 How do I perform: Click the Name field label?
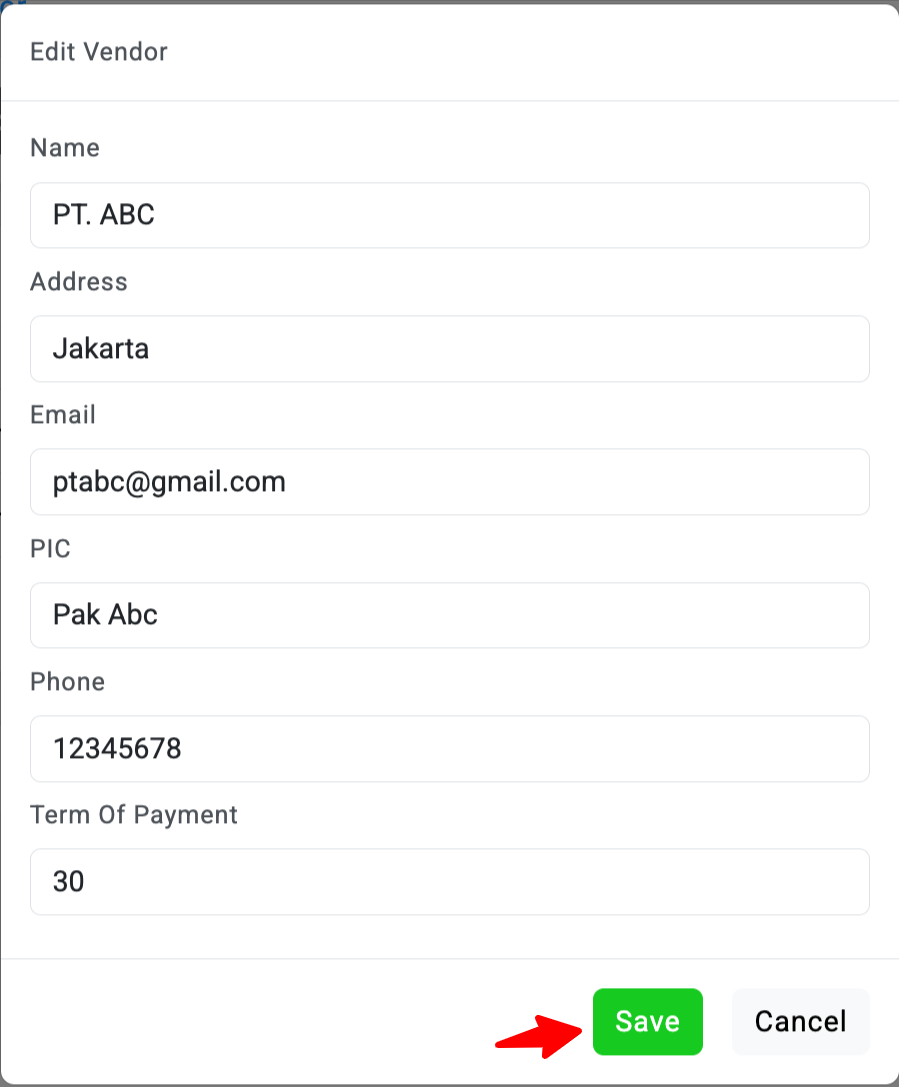pyautogui.click(x=65, y=148)
